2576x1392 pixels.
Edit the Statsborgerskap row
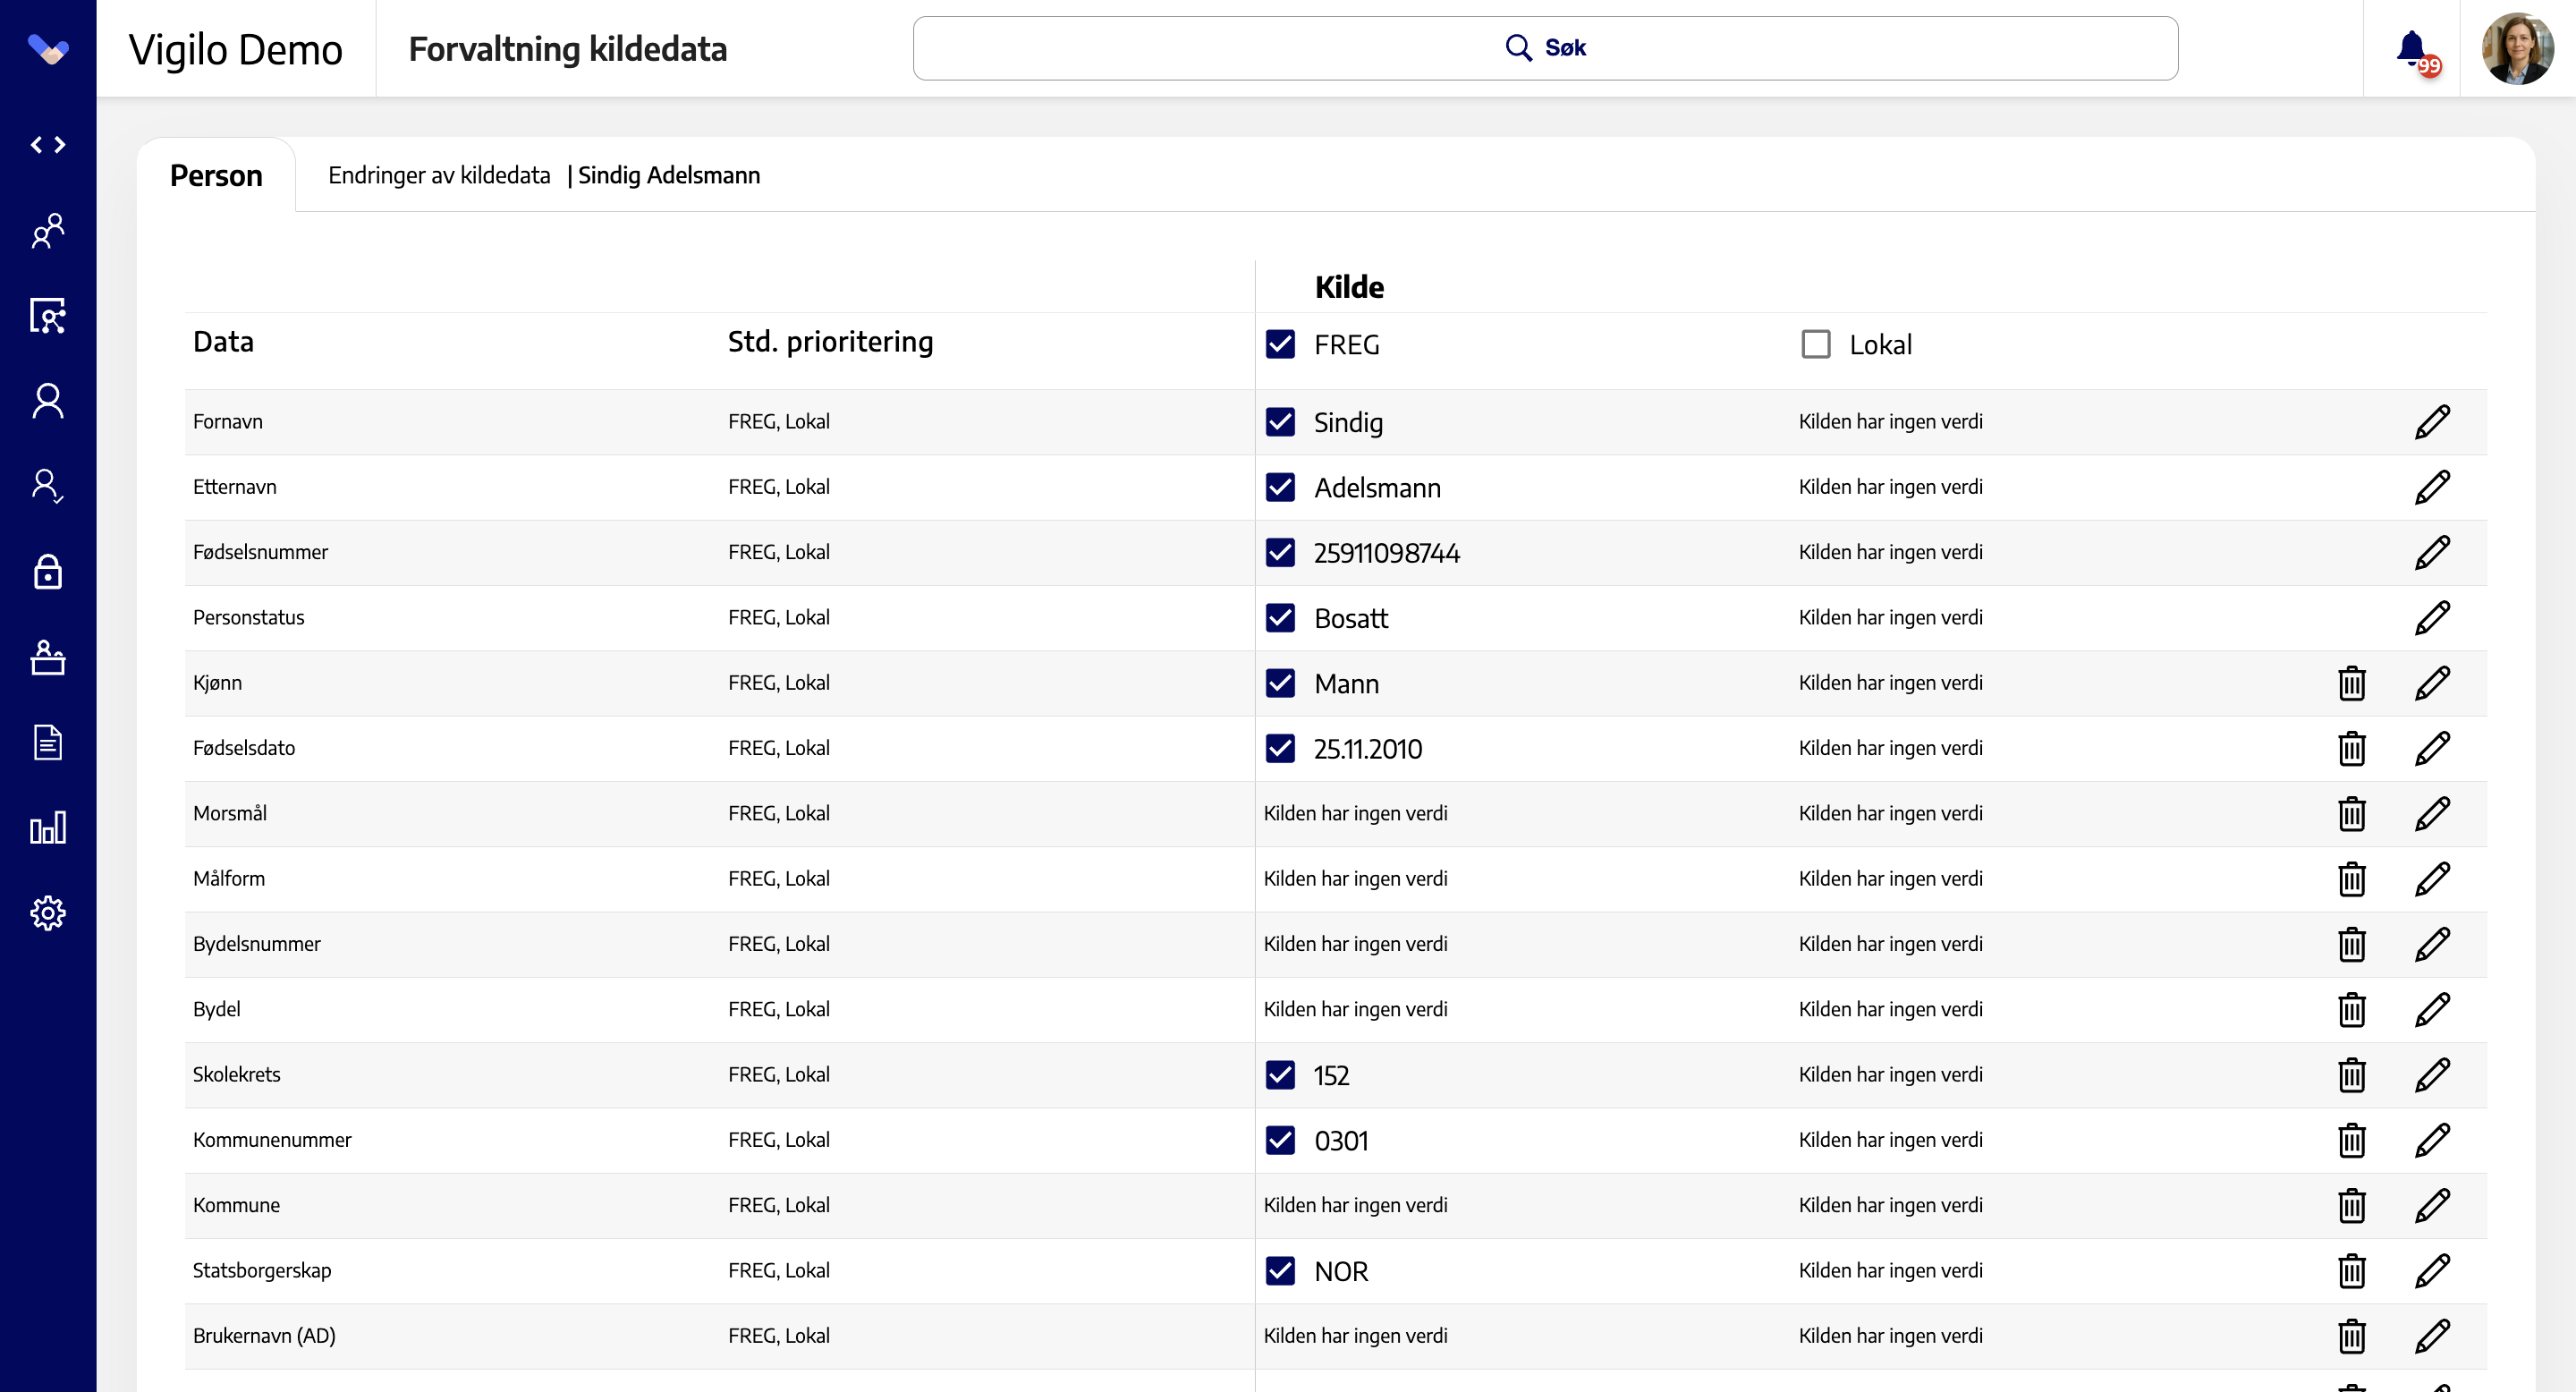pyautogui.click(x=2432, y=1271)
